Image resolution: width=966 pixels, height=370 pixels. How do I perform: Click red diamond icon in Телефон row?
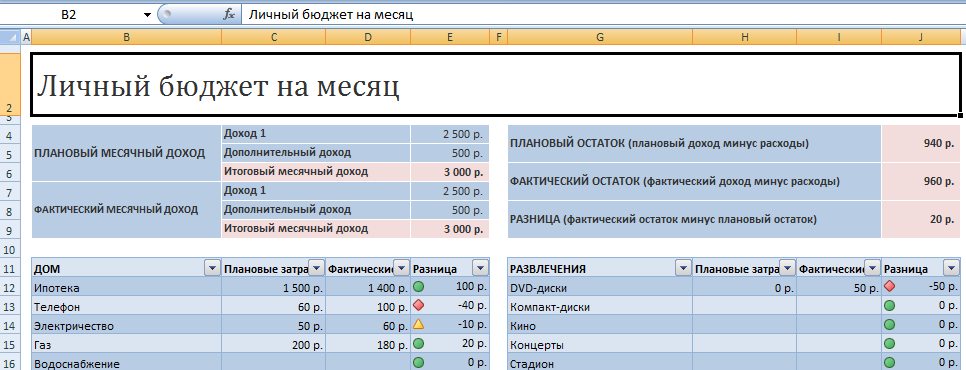click(418, 305)
